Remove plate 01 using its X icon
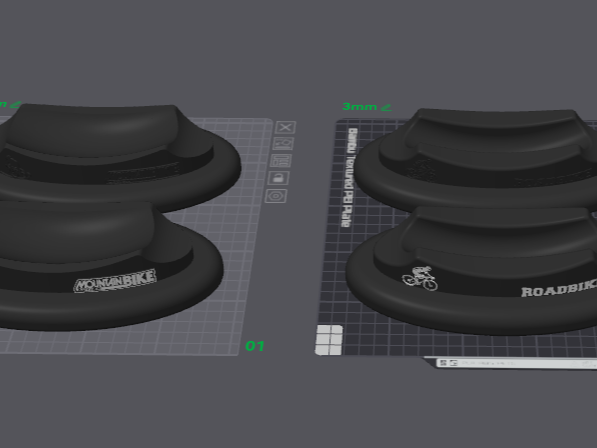 coord(285,127)
